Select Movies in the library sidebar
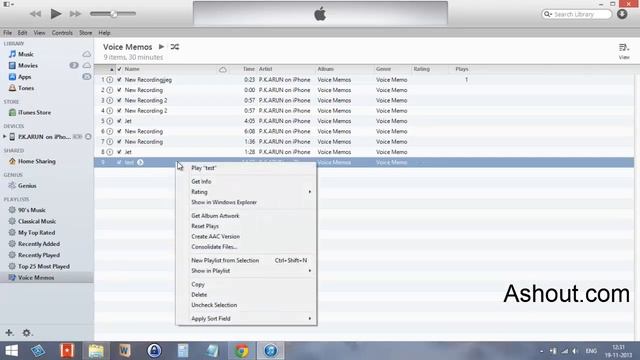Viewport: 640px width, 360px height. [28, 65]
